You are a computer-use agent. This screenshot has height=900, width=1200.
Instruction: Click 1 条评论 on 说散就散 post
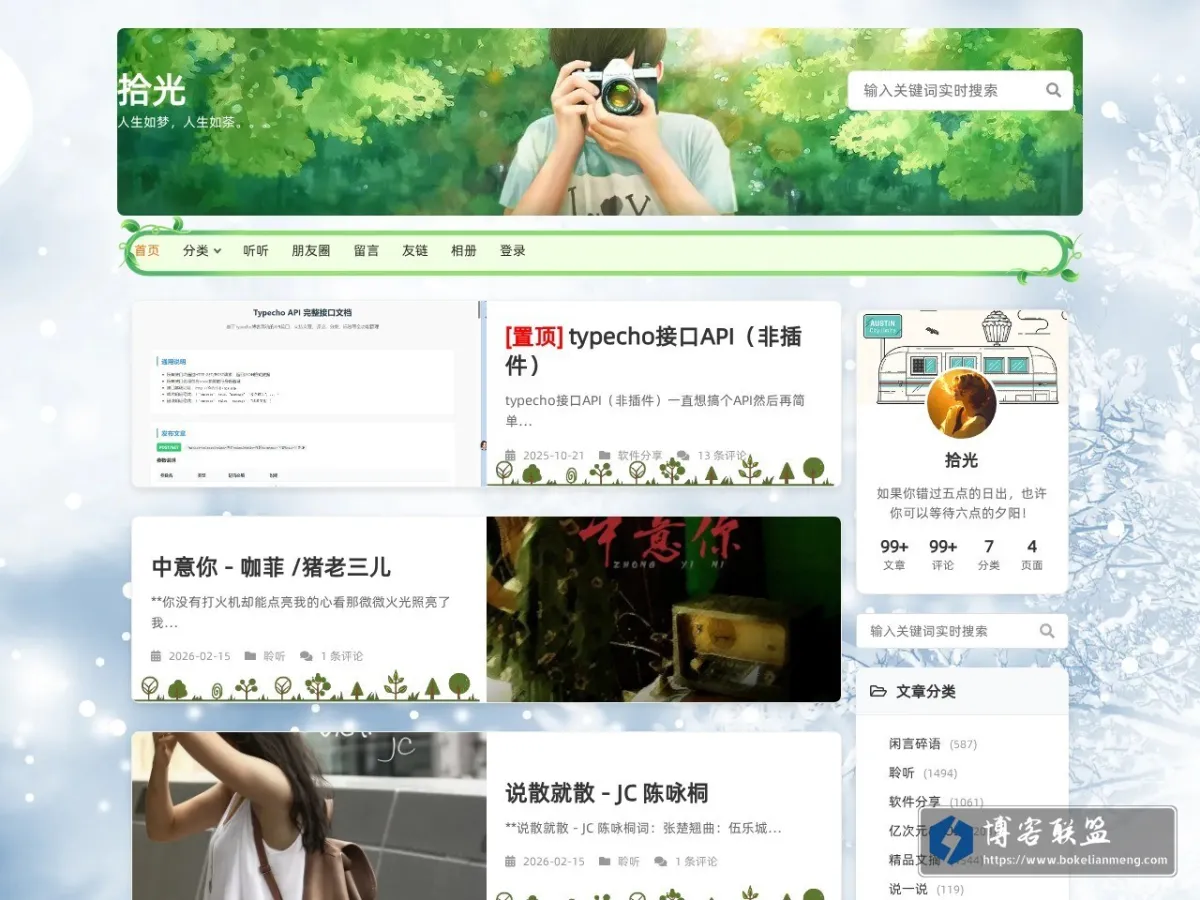(x=696, y=861)
